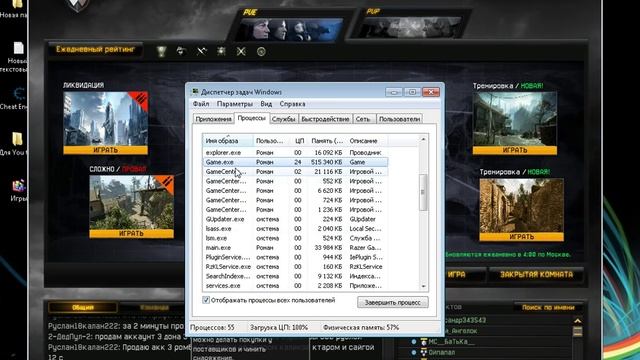Select the Для You desktop folder icon
This screenshot has width=640, height=360.
click(x=16, y=144)
